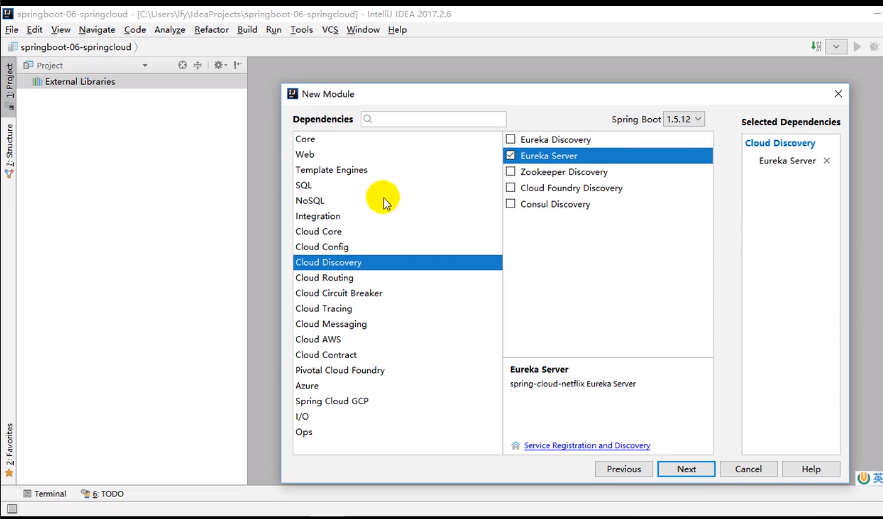Open the Navigate menu
Image resolution: width=883 pixels, height=519 pixels.
click(97, 30)
